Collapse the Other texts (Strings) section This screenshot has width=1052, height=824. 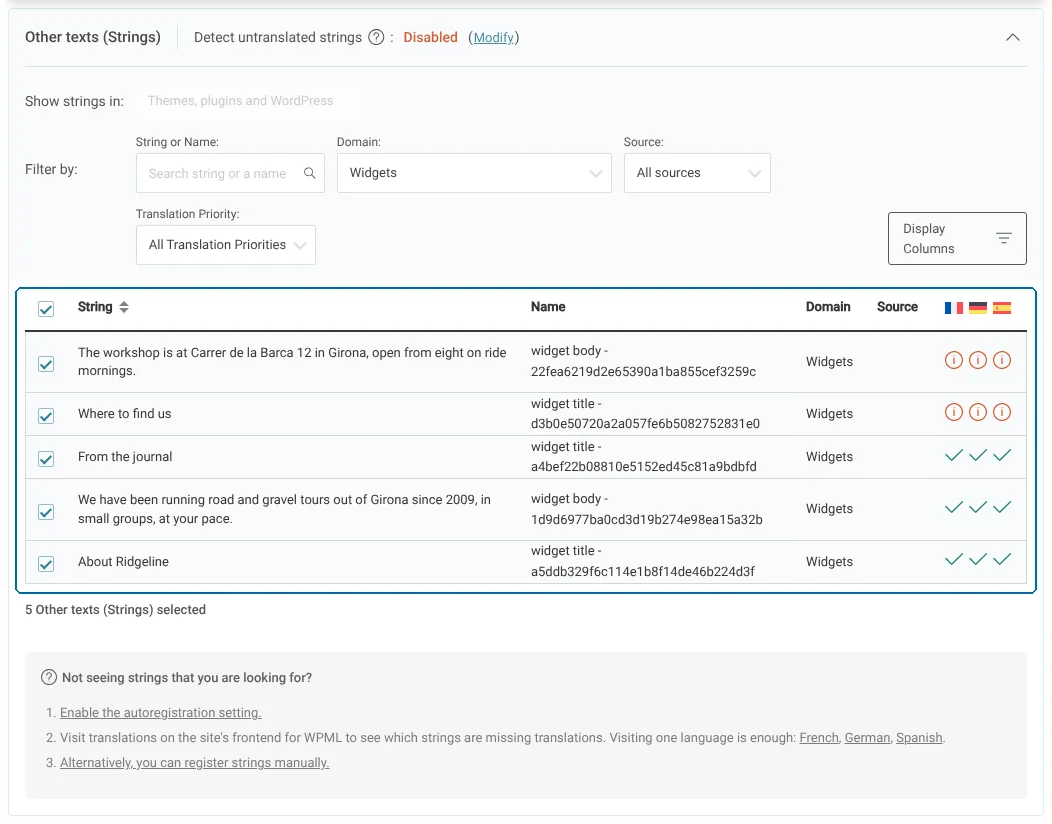tap(1012, 38)
